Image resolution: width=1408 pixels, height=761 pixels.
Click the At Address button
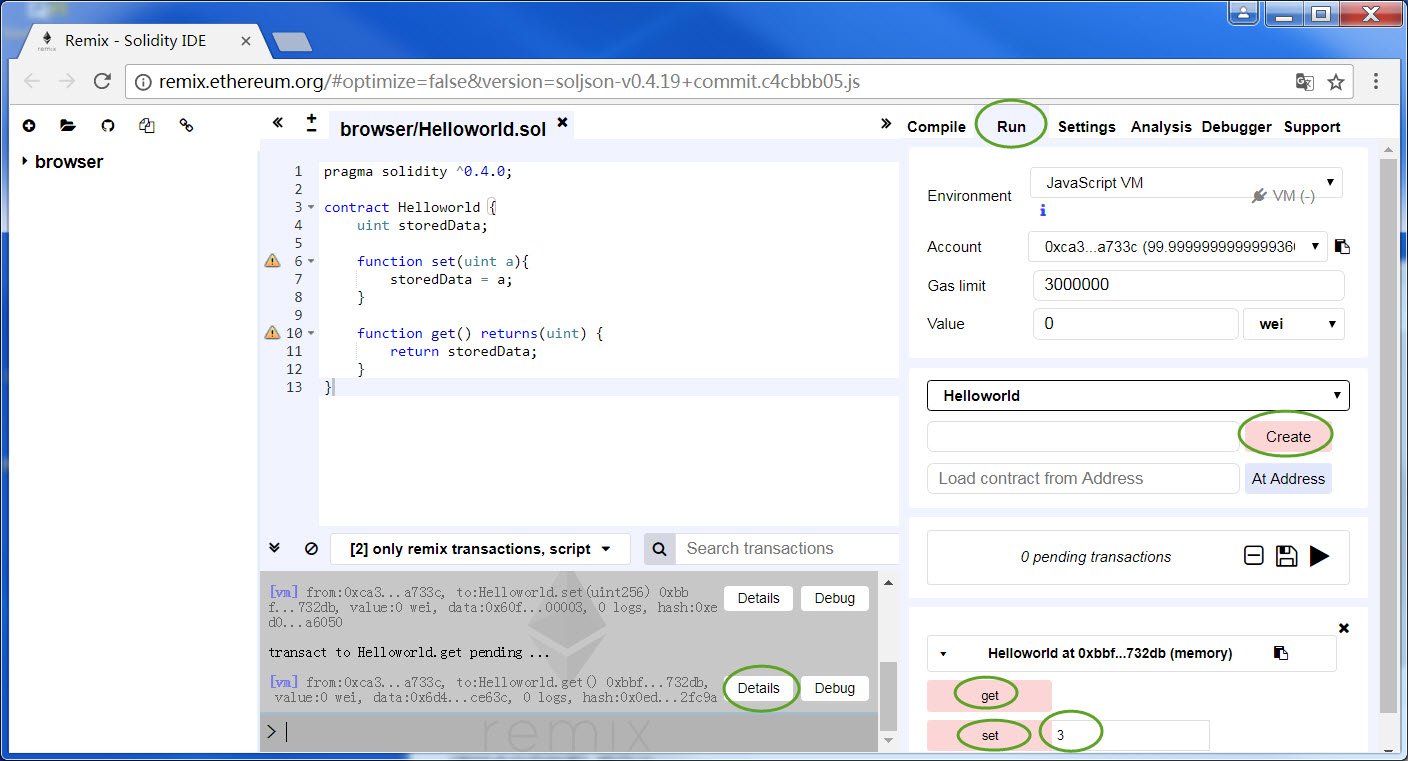pos(1288,478)
